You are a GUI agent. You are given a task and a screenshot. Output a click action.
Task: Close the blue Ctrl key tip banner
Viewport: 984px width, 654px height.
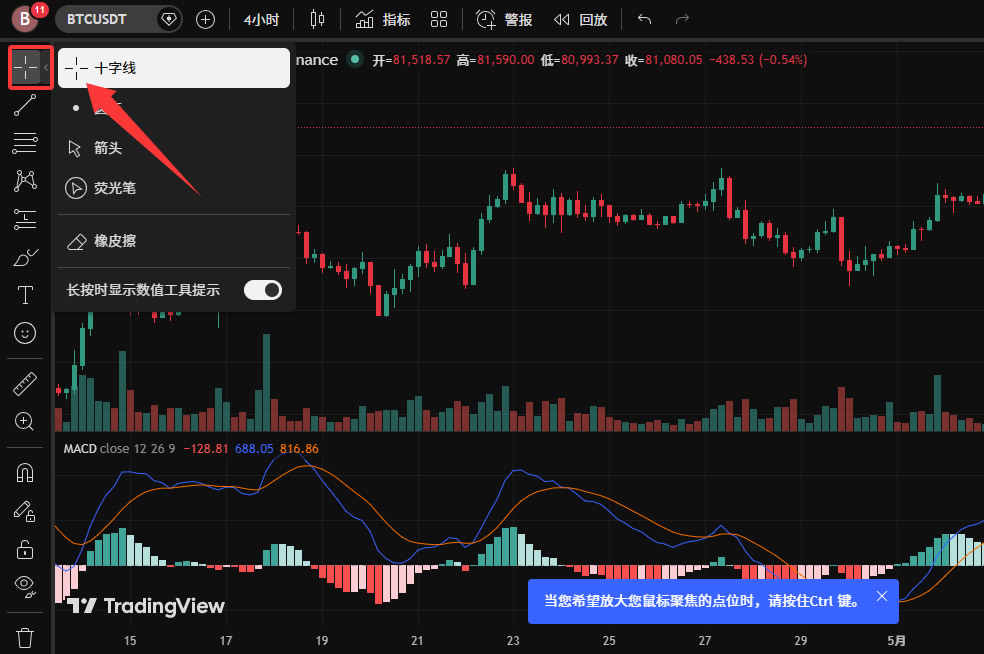pos(882,596)
